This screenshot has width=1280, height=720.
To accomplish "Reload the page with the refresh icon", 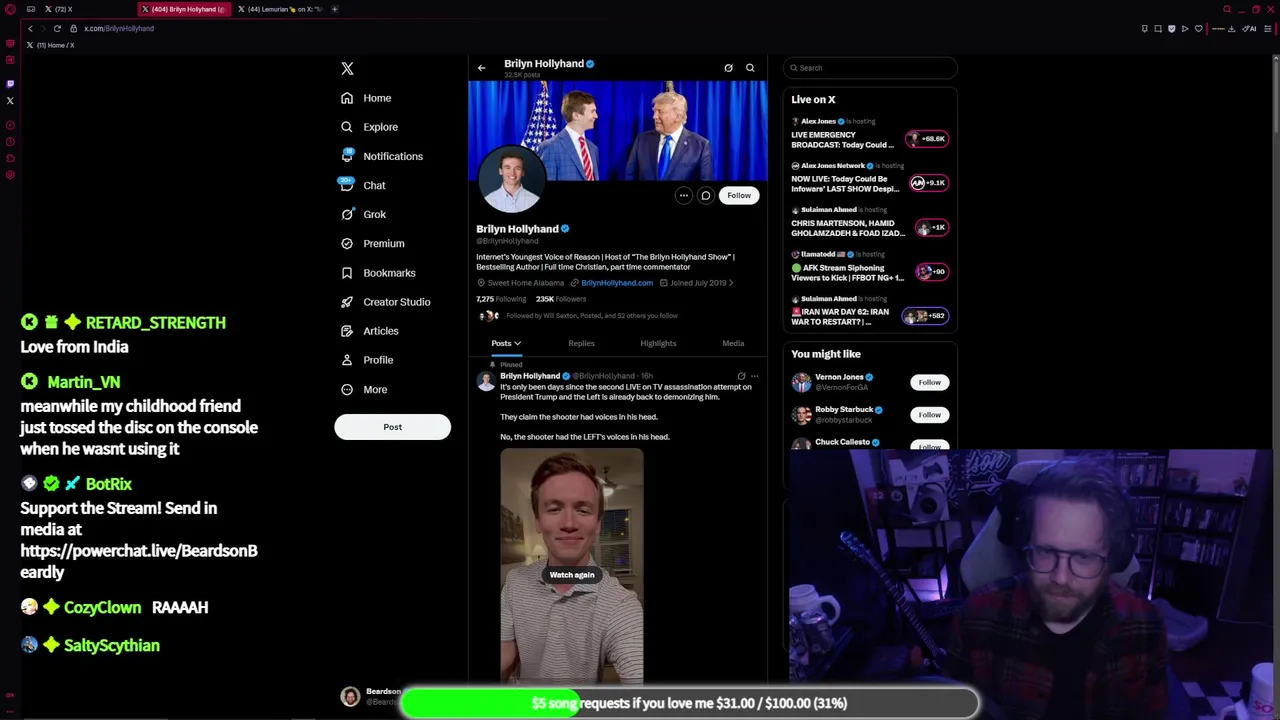I will 57,28.
